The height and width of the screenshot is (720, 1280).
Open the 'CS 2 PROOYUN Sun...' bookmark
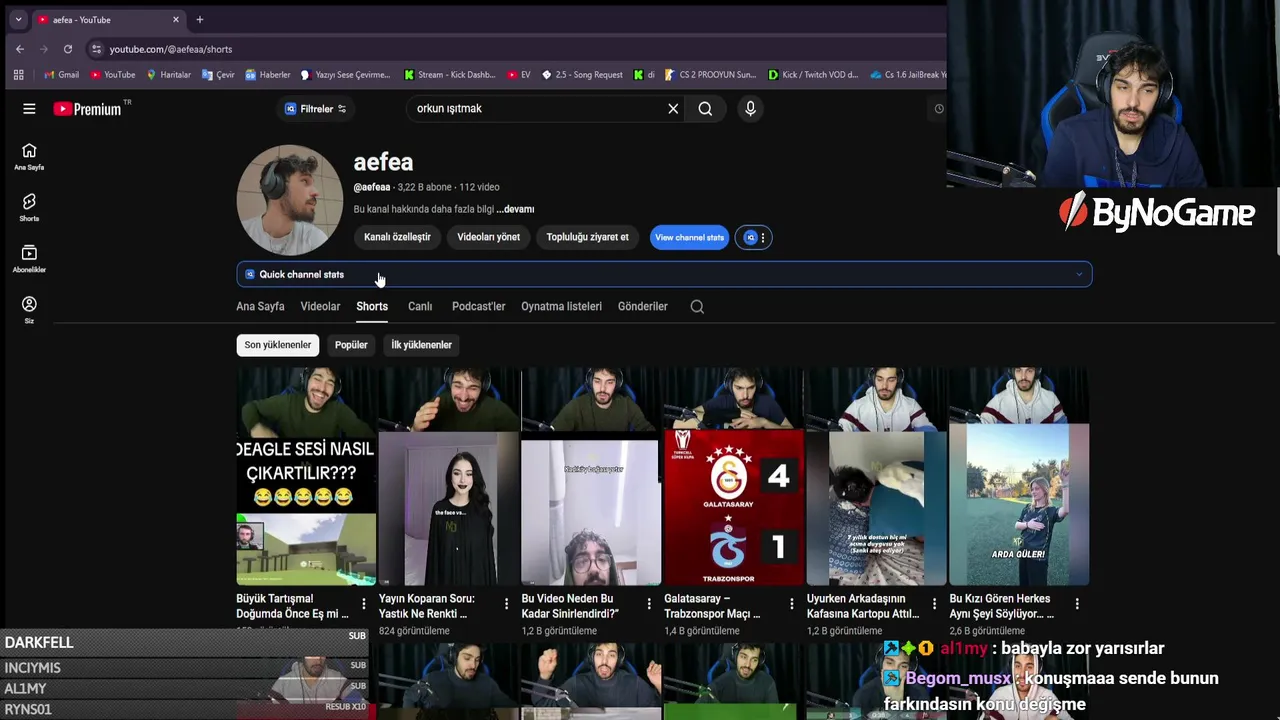pos(710,75)
